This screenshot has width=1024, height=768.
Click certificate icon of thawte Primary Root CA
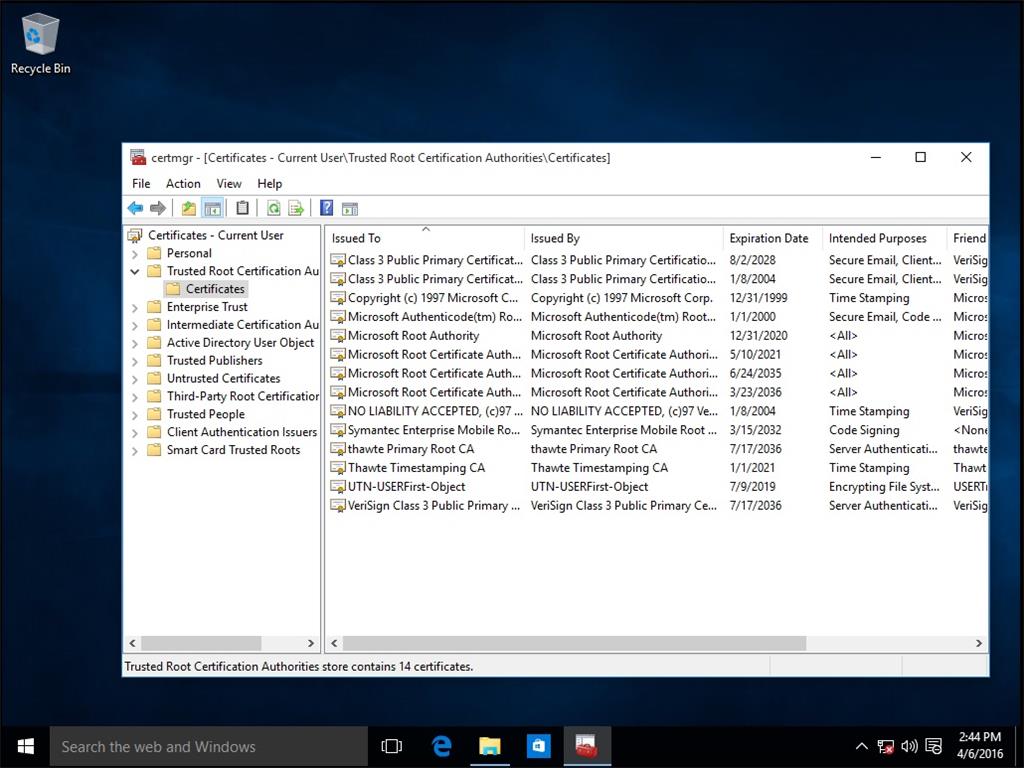tap(338, 449)
